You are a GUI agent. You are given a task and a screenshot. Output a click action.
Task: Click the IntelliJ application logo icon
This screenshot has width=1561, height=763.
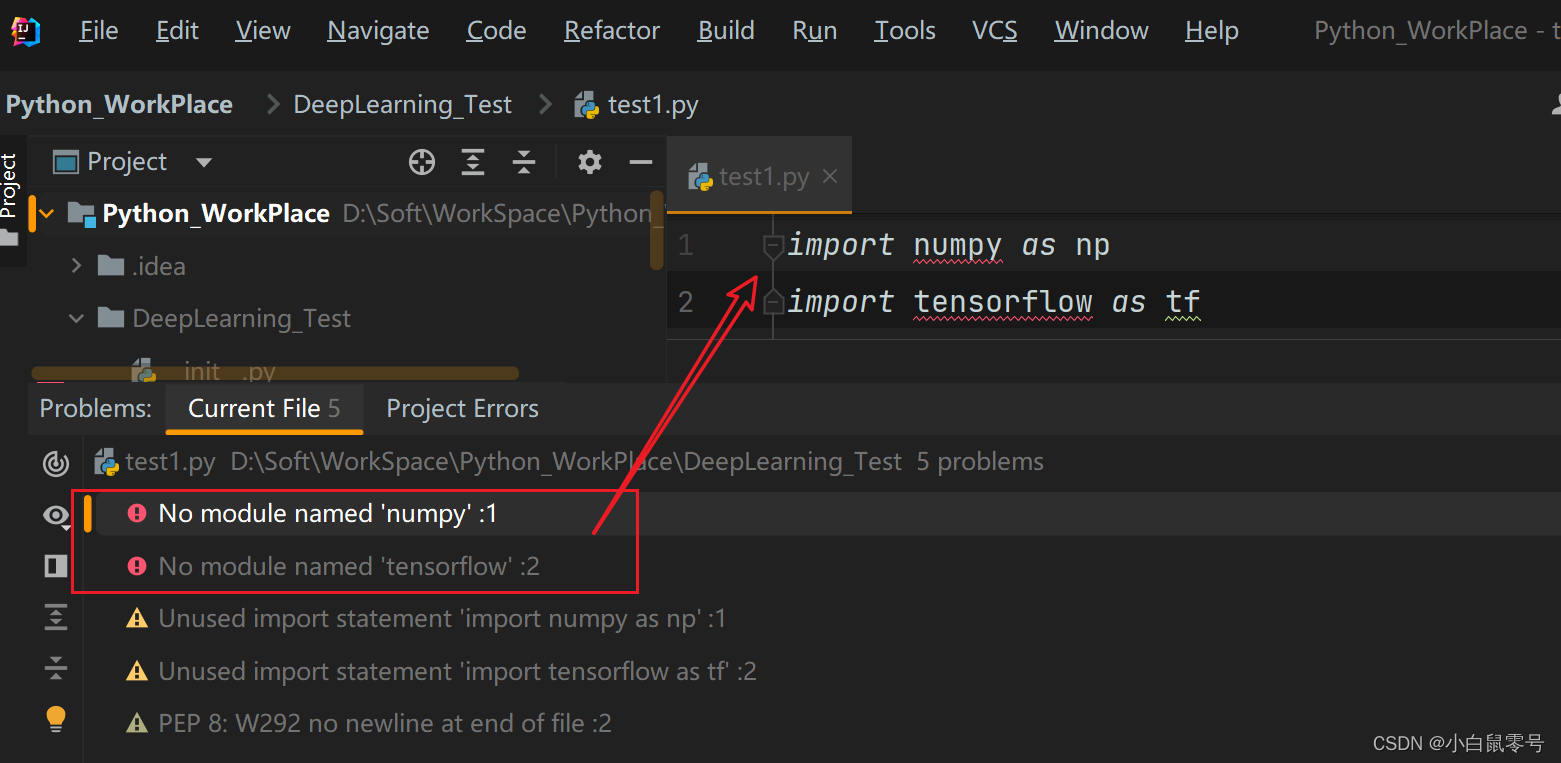pyautogui.click(x=25, y=31)
